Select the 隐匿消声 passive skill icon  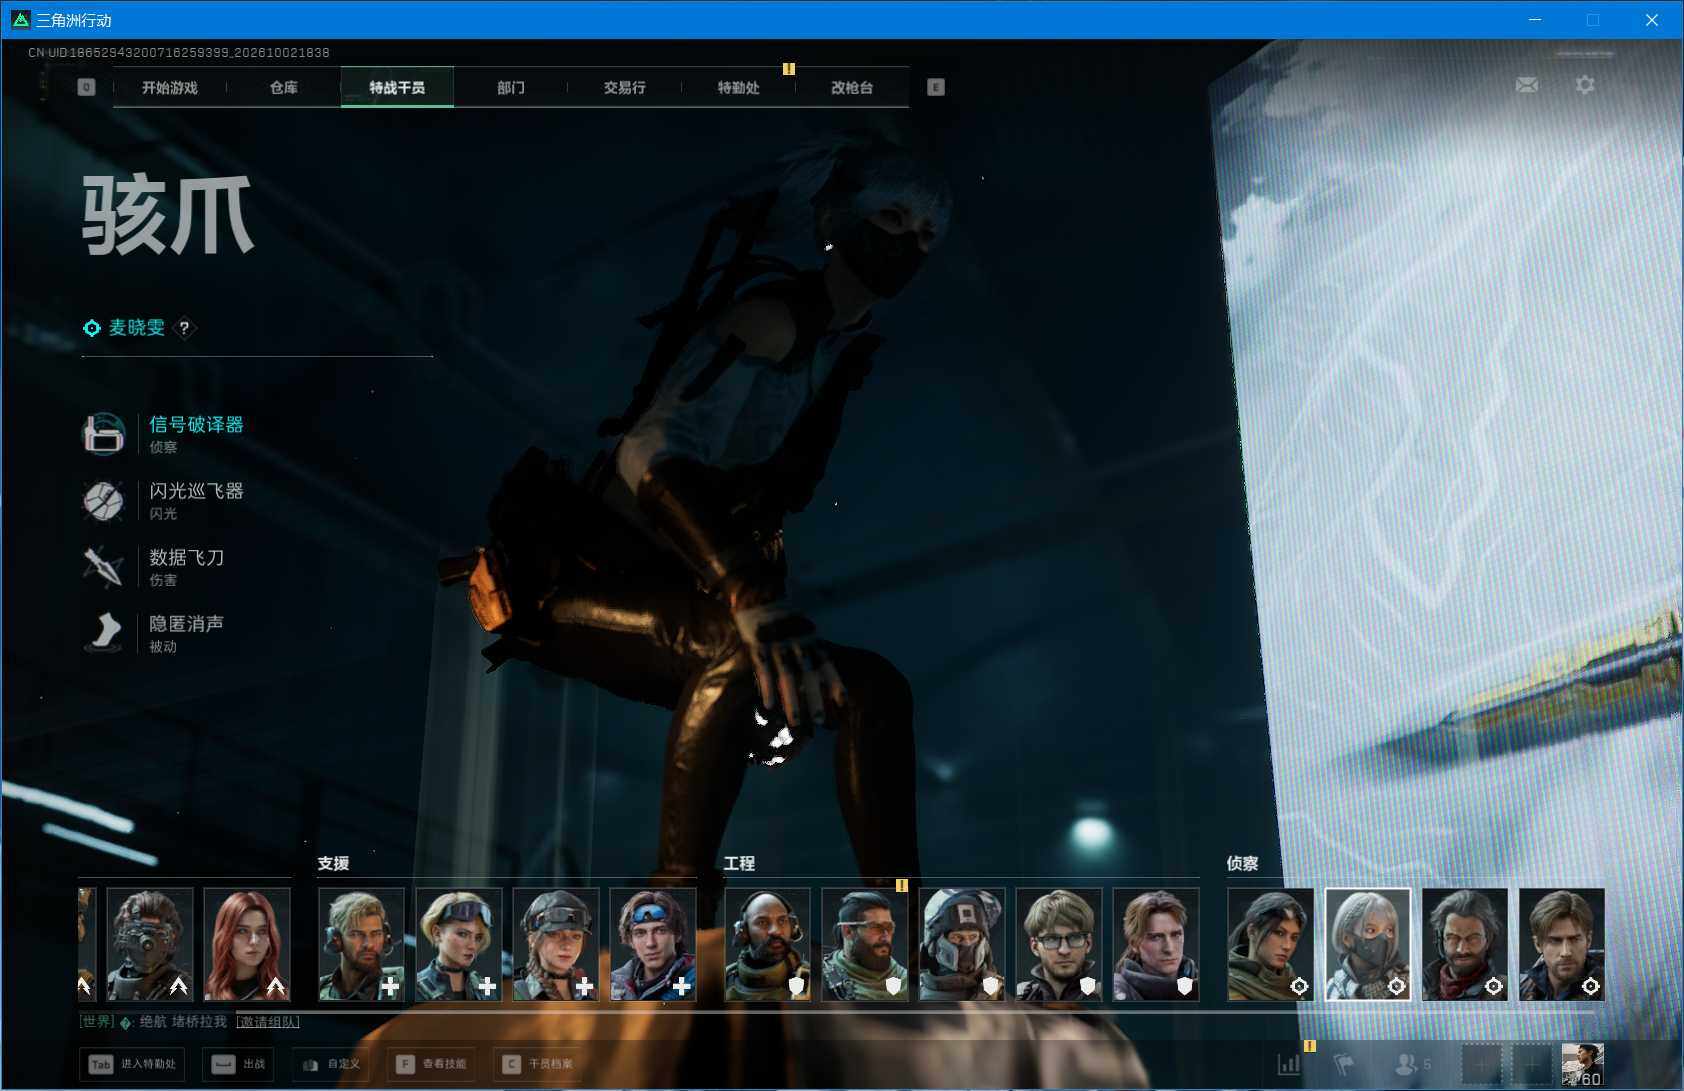tap(103, 633)
